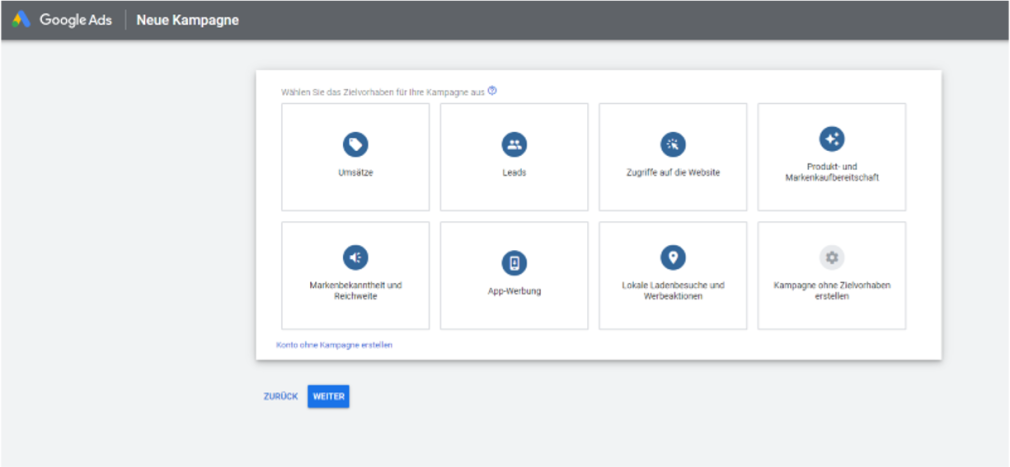Click the App-Werbung label text
This screenshot has height=467, width=1010.
514,291
